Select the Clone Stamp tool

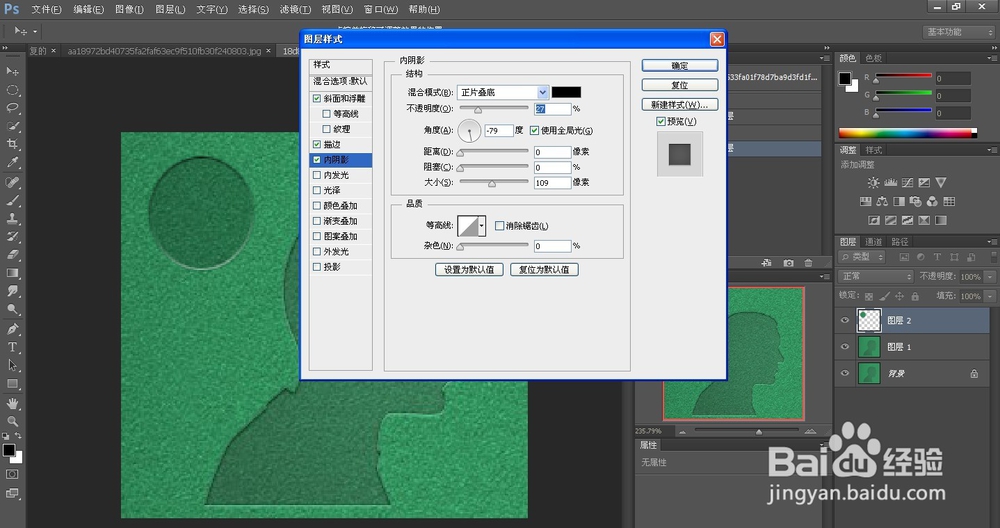pyautogui.click(x=12, y=218)
